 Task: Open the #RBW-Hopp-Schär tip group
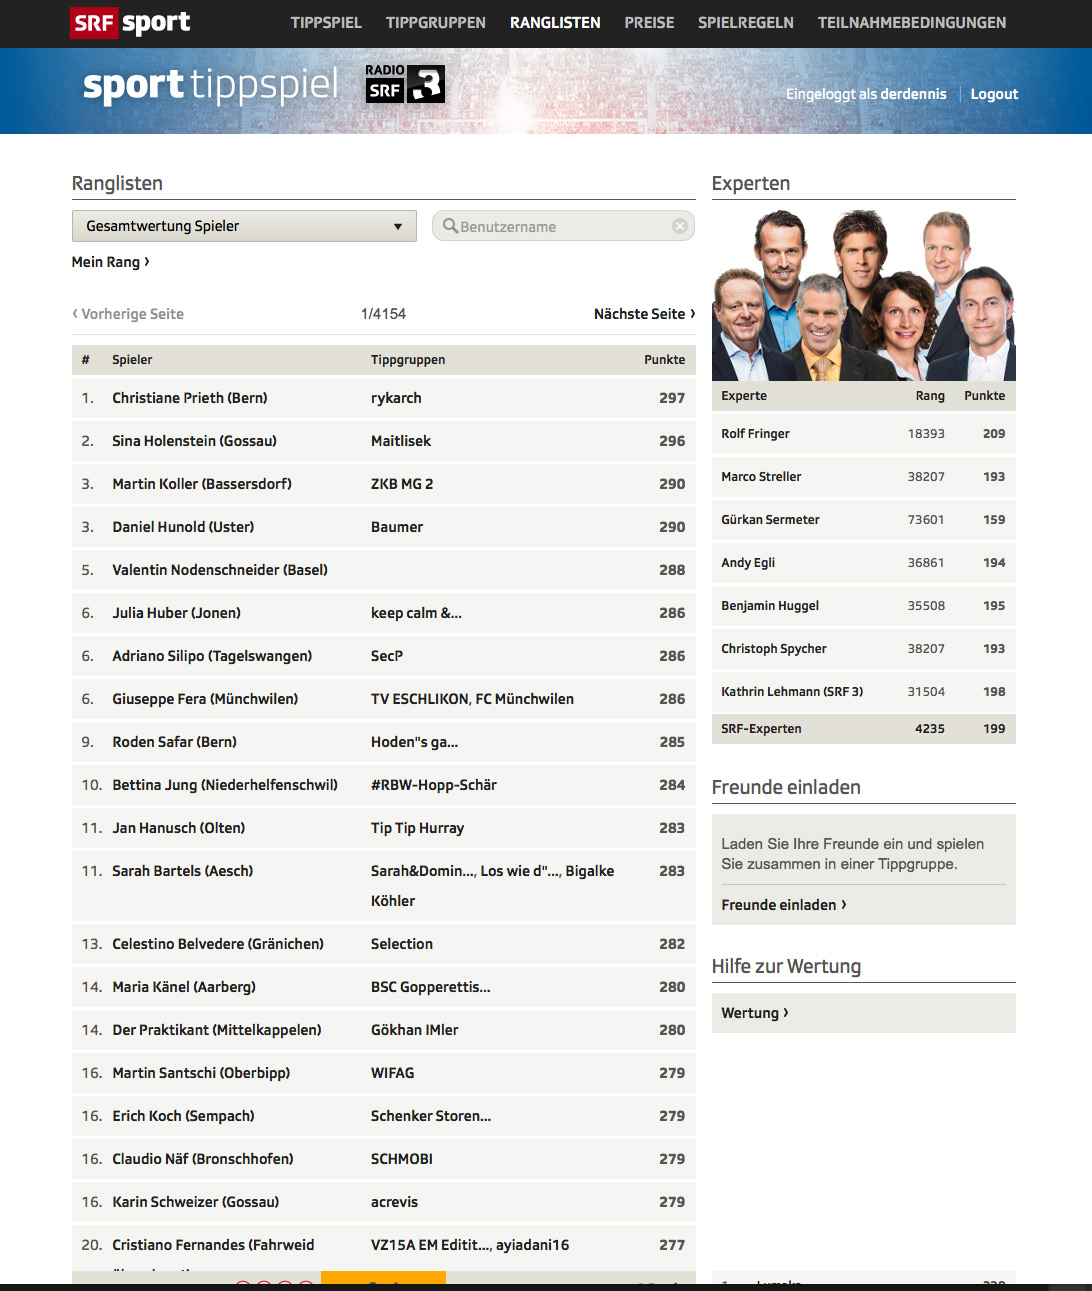(x=434, y=785)
